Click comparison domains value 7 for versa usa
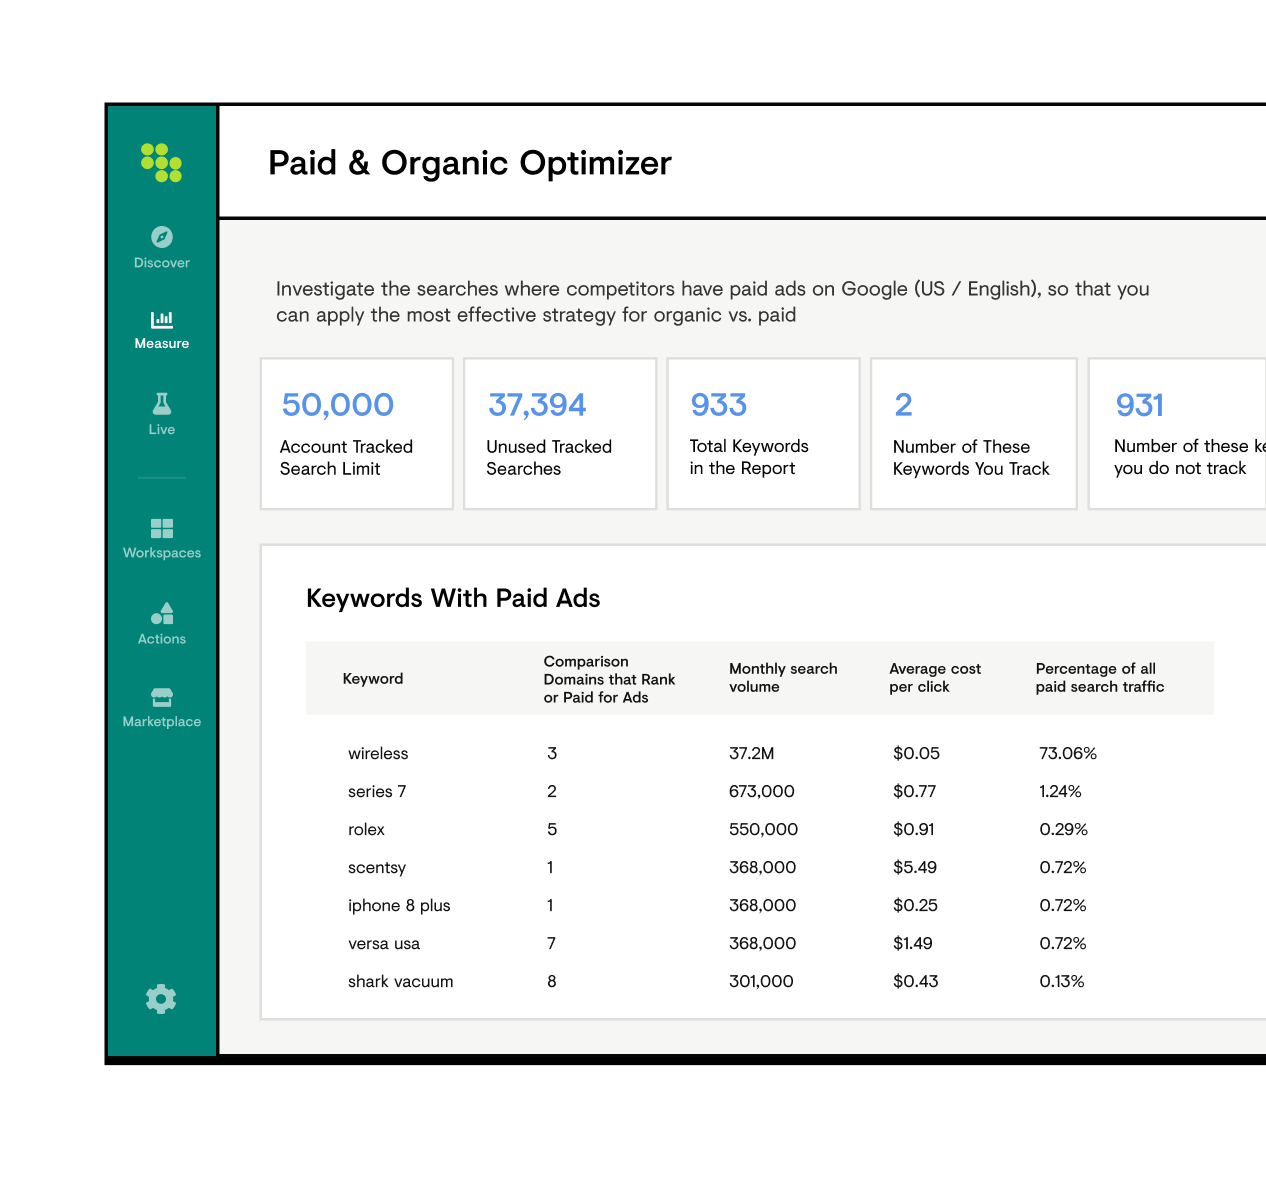This screenshot has height=1178, width=1266. (552, 943)
